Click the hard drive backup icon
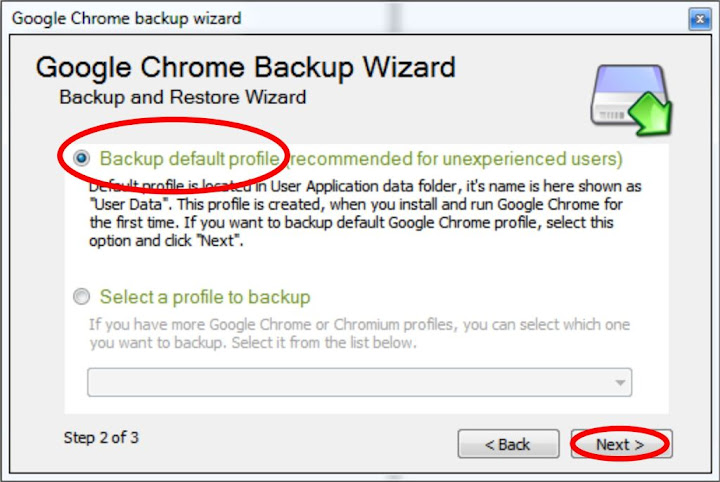The image size is (720, 482). coord(630,100)
